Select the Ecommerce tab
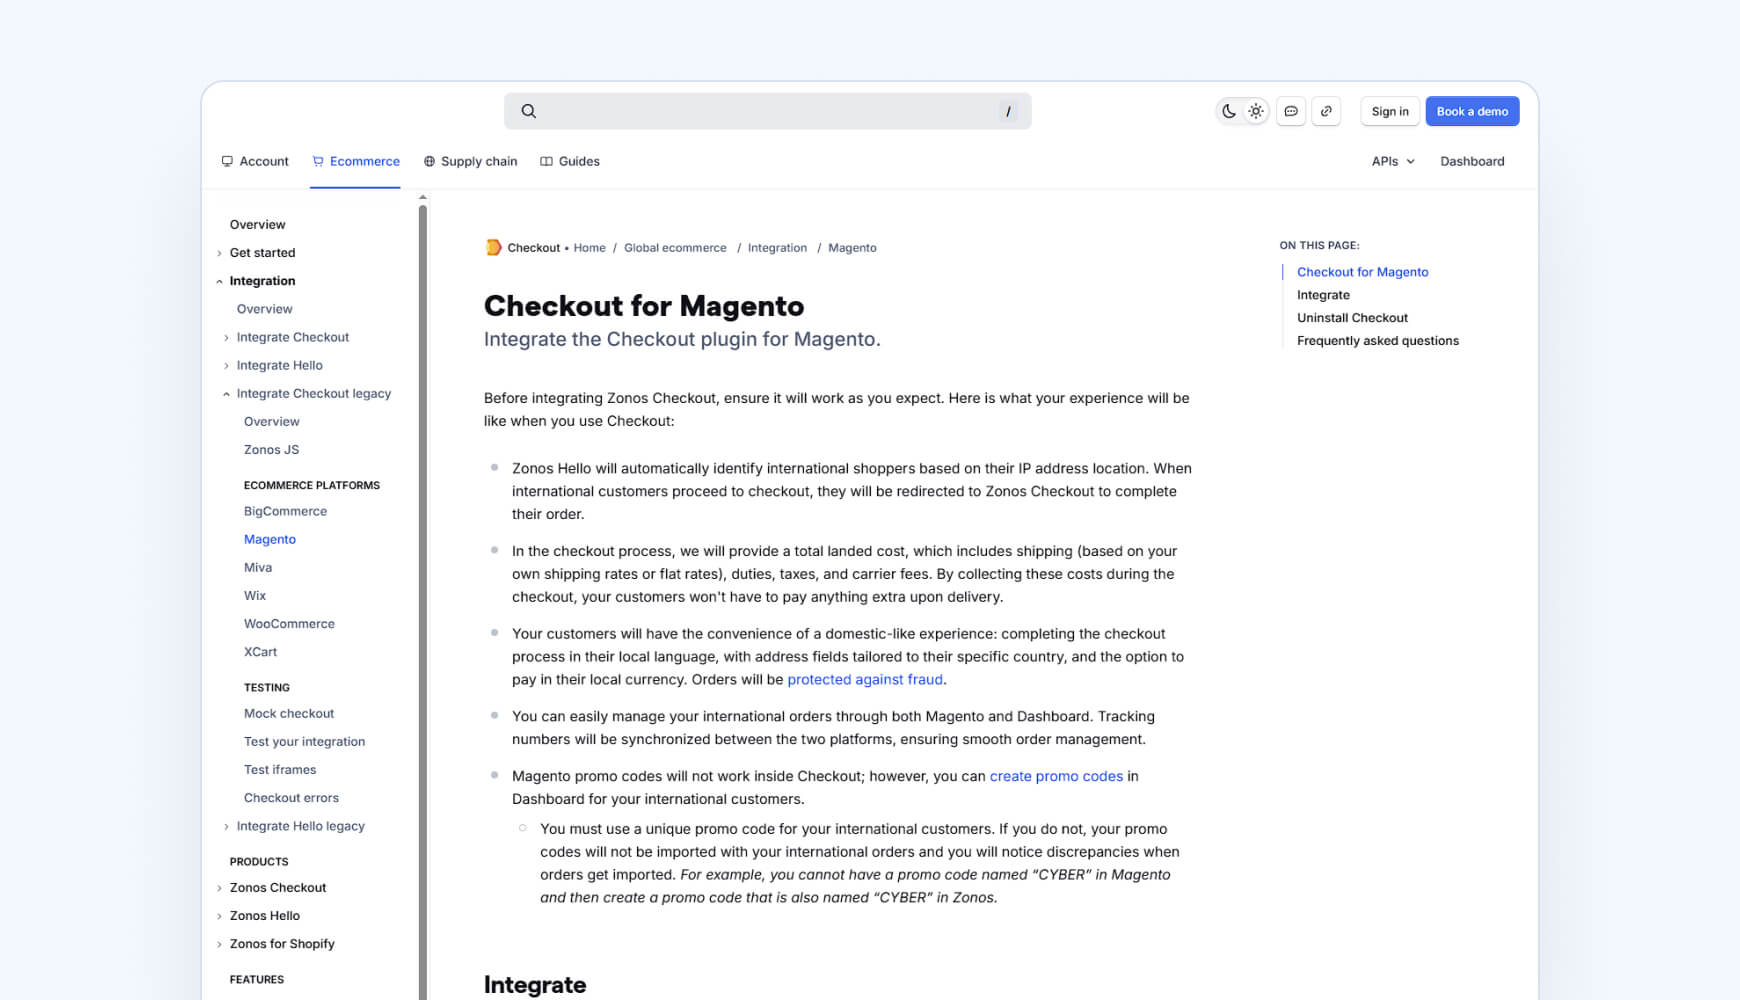1740x1000 pixels. [x=355, y=161]
